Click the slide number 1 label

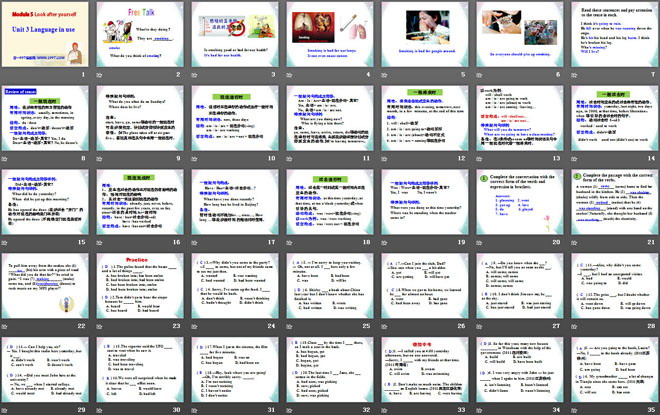pyautogui.click(x=83, y=74)
